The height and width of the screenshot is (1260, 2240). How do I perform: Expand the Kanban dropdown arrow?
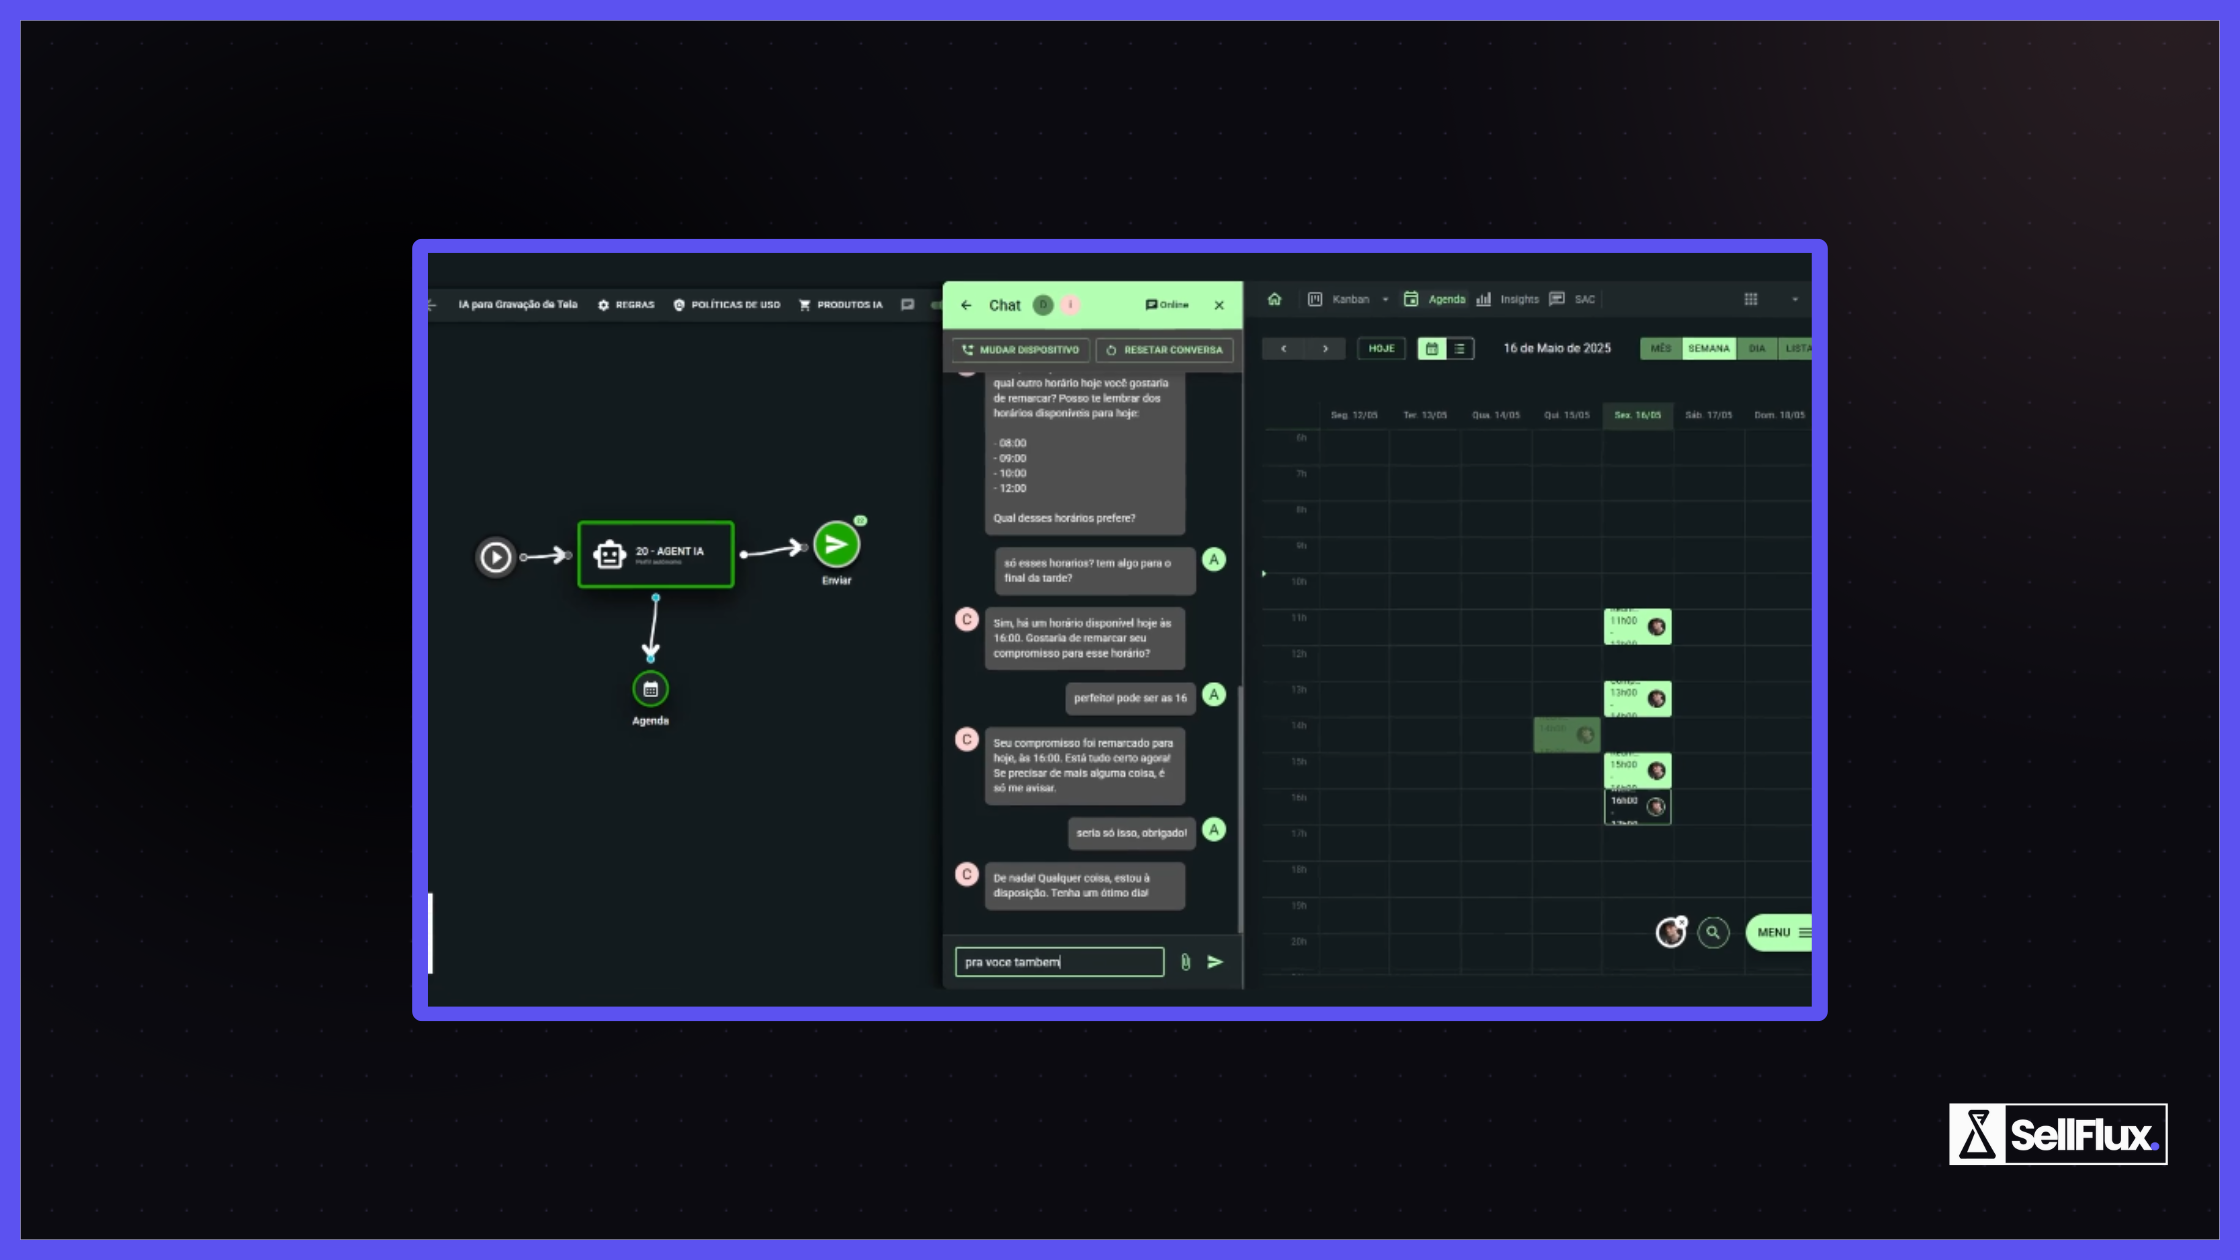[x=1385, y=299]
